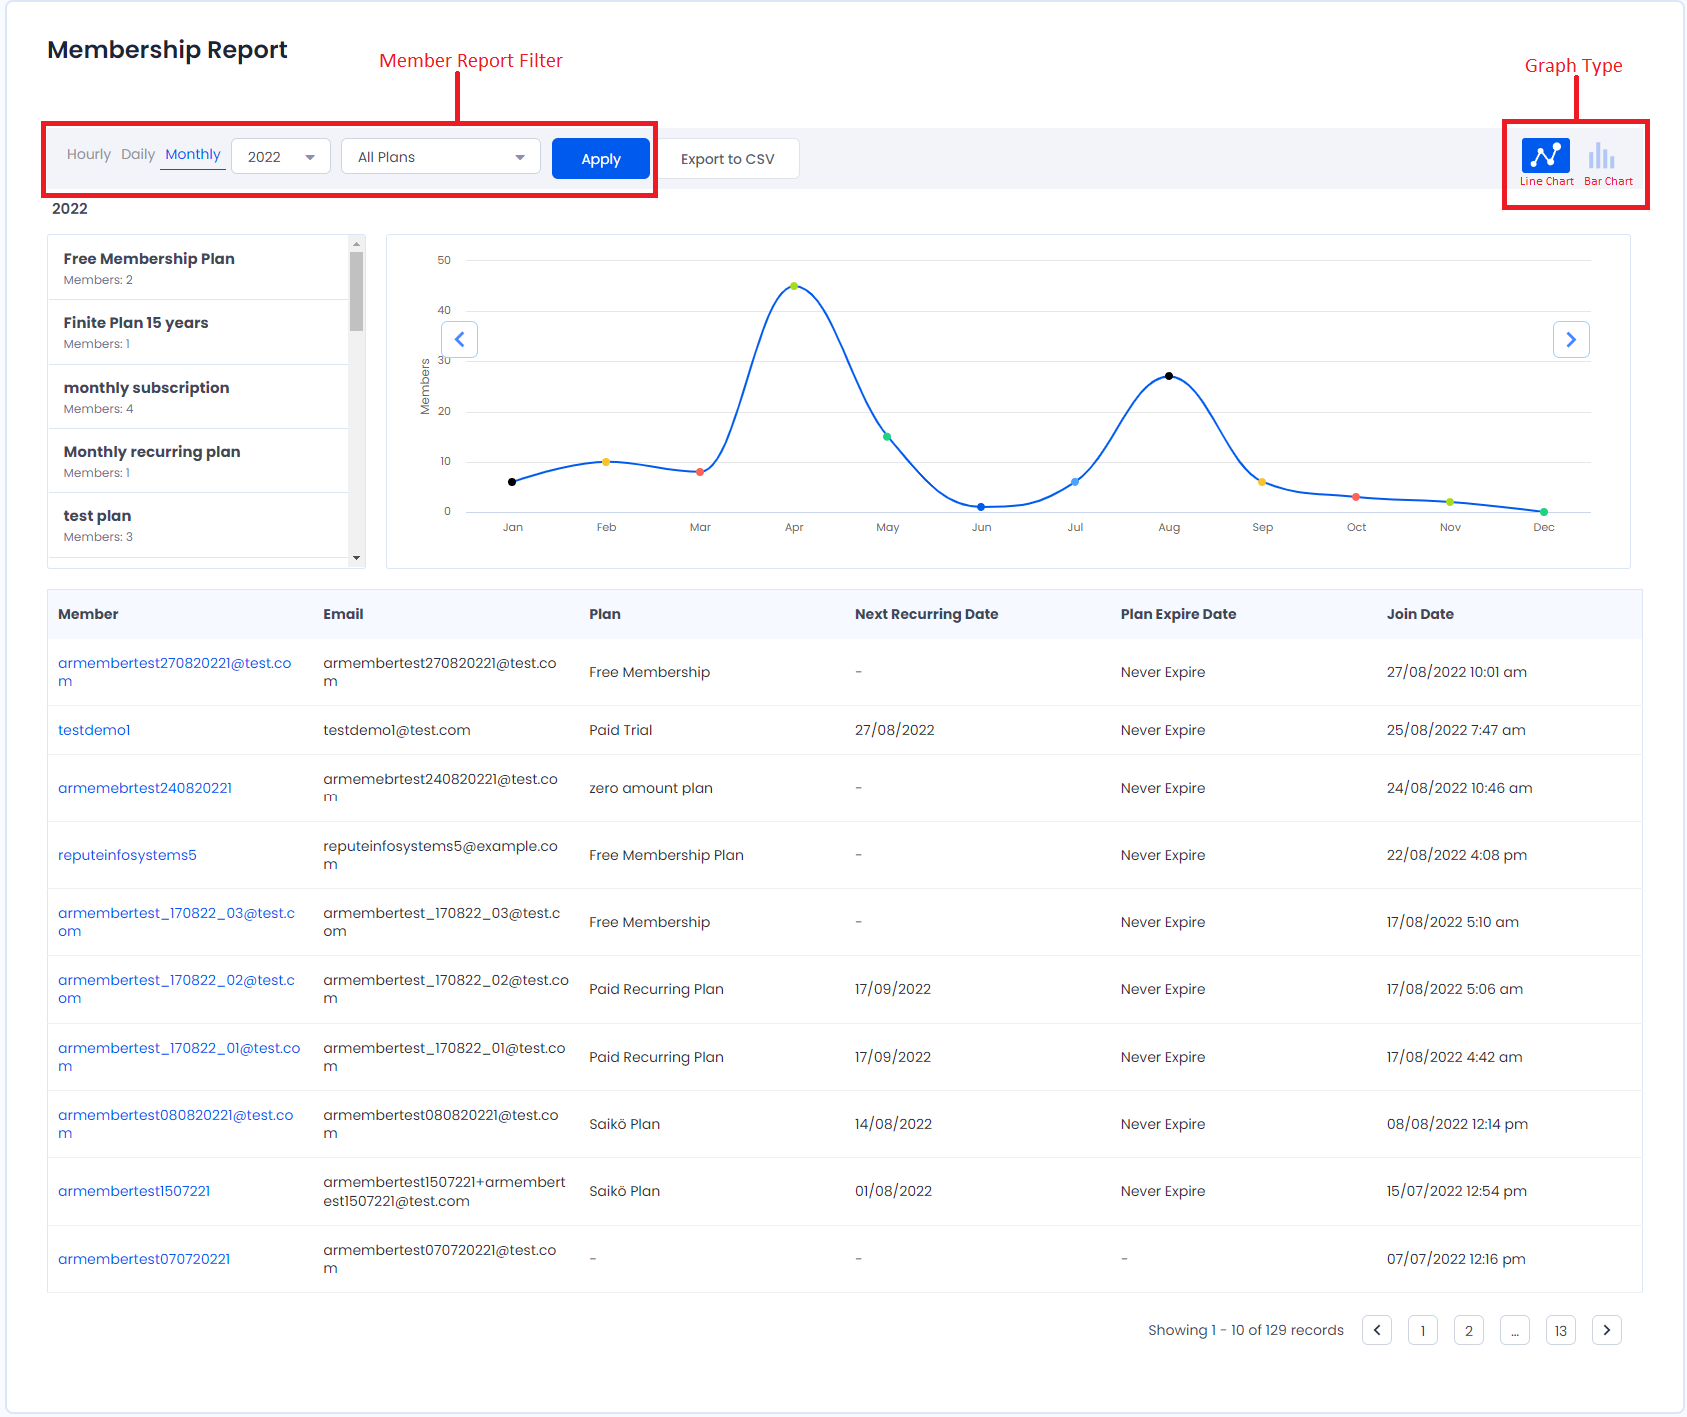Viewport: 1687px width, 1417px height.
Task: Click the 27/08/2022 recurring date cell
Action: (895, 730)
